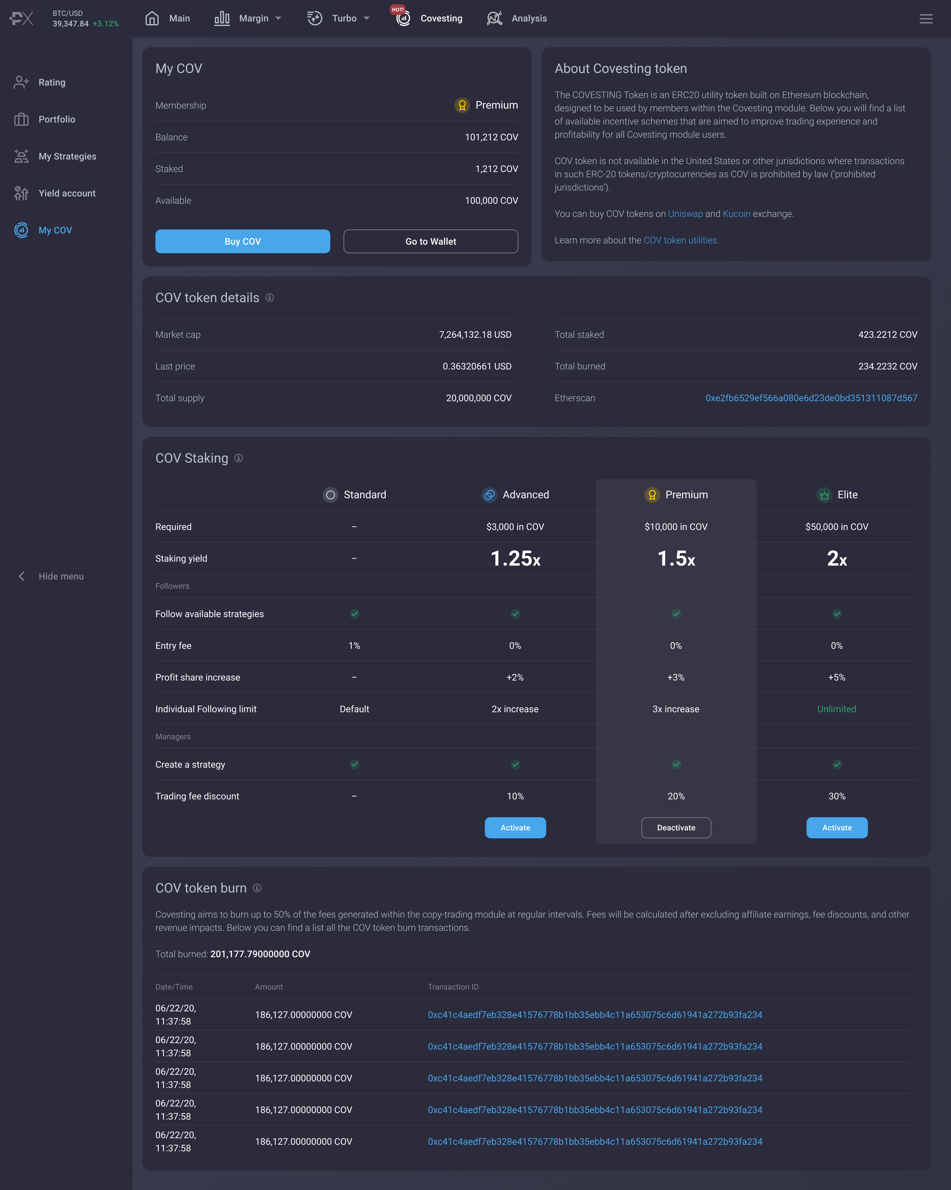Open Portfolio in the sidebar
Image resolution: width=951 pixels, height=1190 pixels.
click(x=56, y=119)
